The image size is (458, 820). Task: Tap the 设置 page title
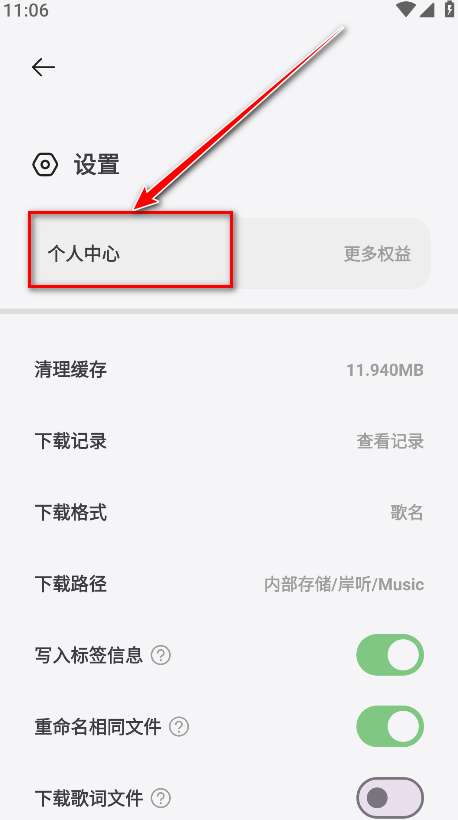pos(96,165)
